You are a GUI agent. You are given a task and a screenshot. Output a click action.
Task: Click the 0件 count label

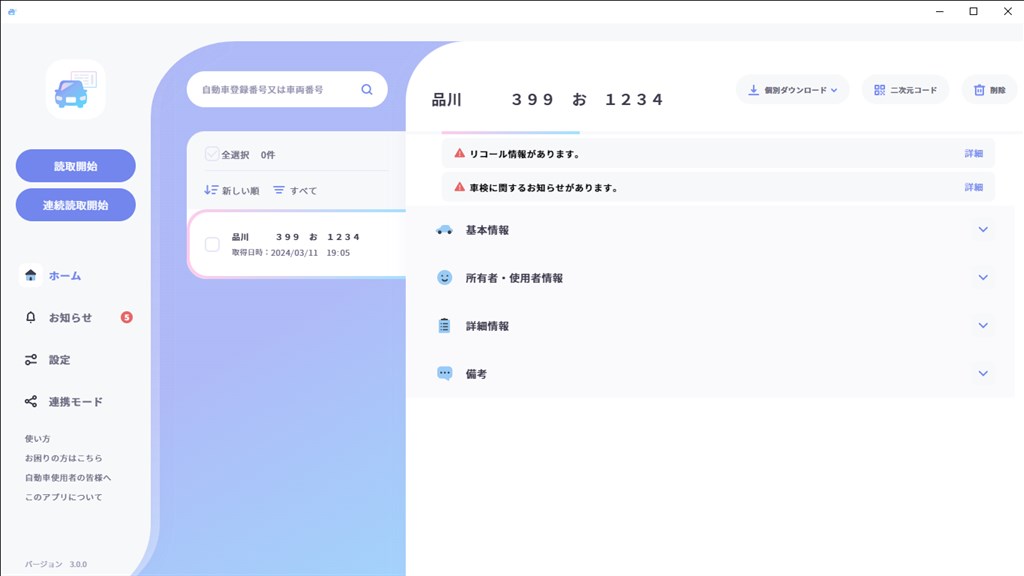click(268, 155)
